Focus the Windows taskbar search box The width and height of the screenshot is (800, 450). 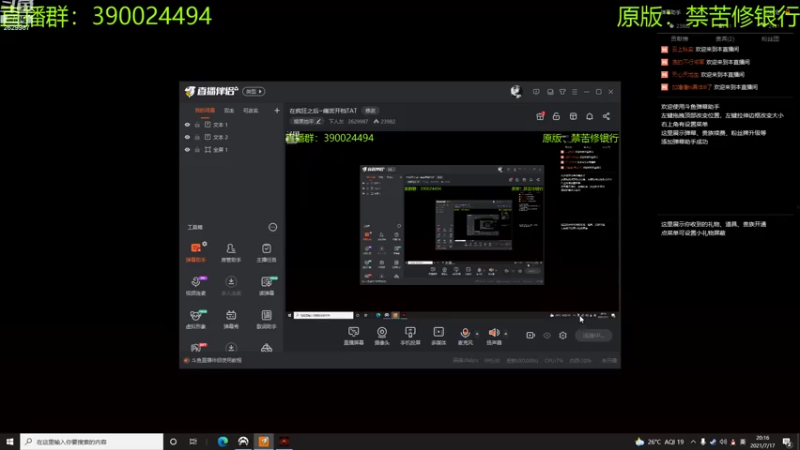click(x=92, y=441)
